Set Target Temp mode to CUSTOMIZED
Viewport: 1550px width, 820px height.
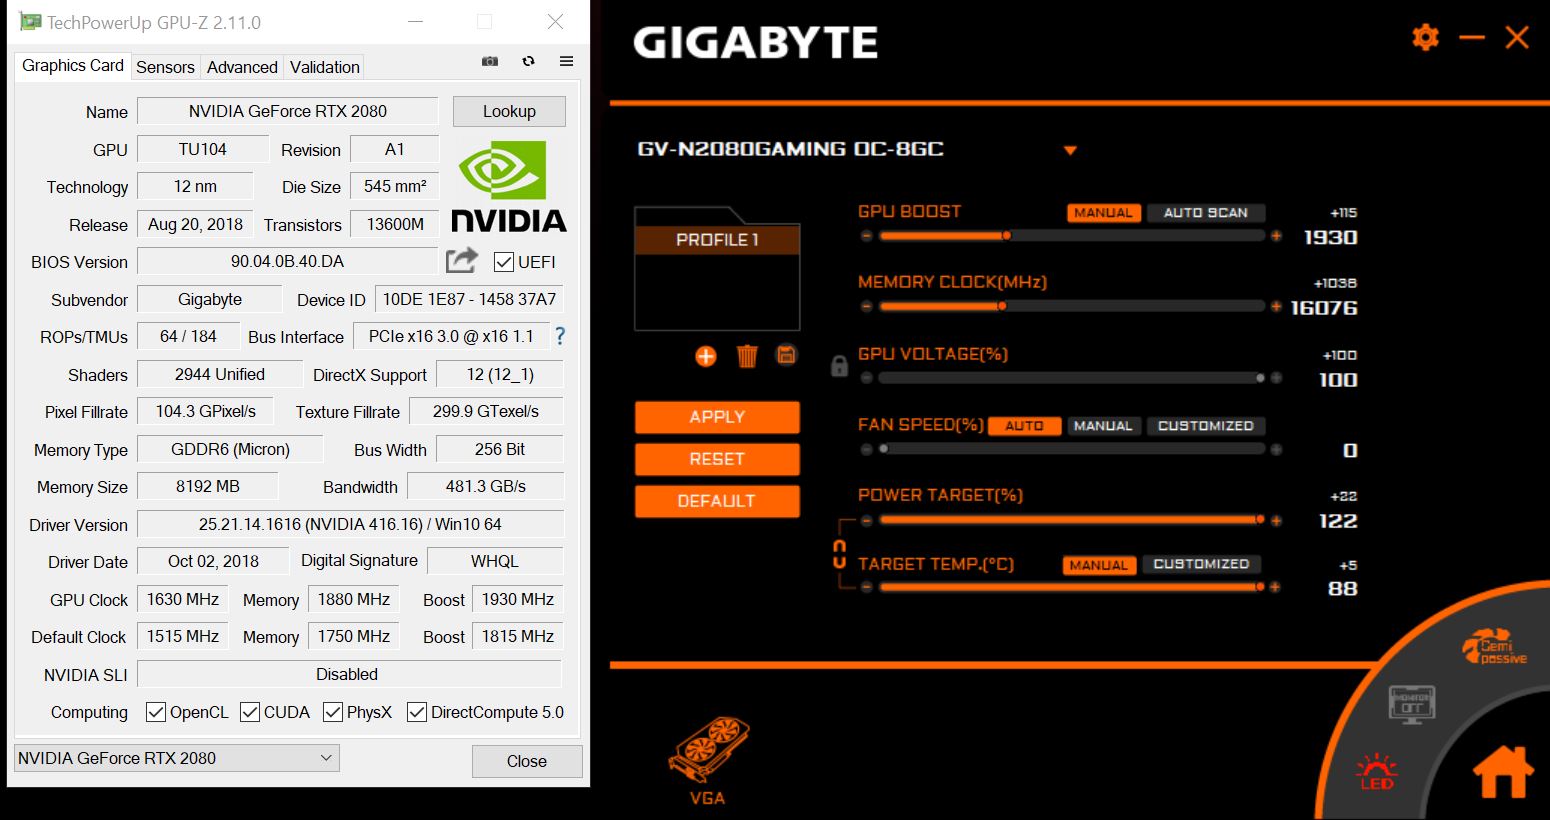(1201, 564)
